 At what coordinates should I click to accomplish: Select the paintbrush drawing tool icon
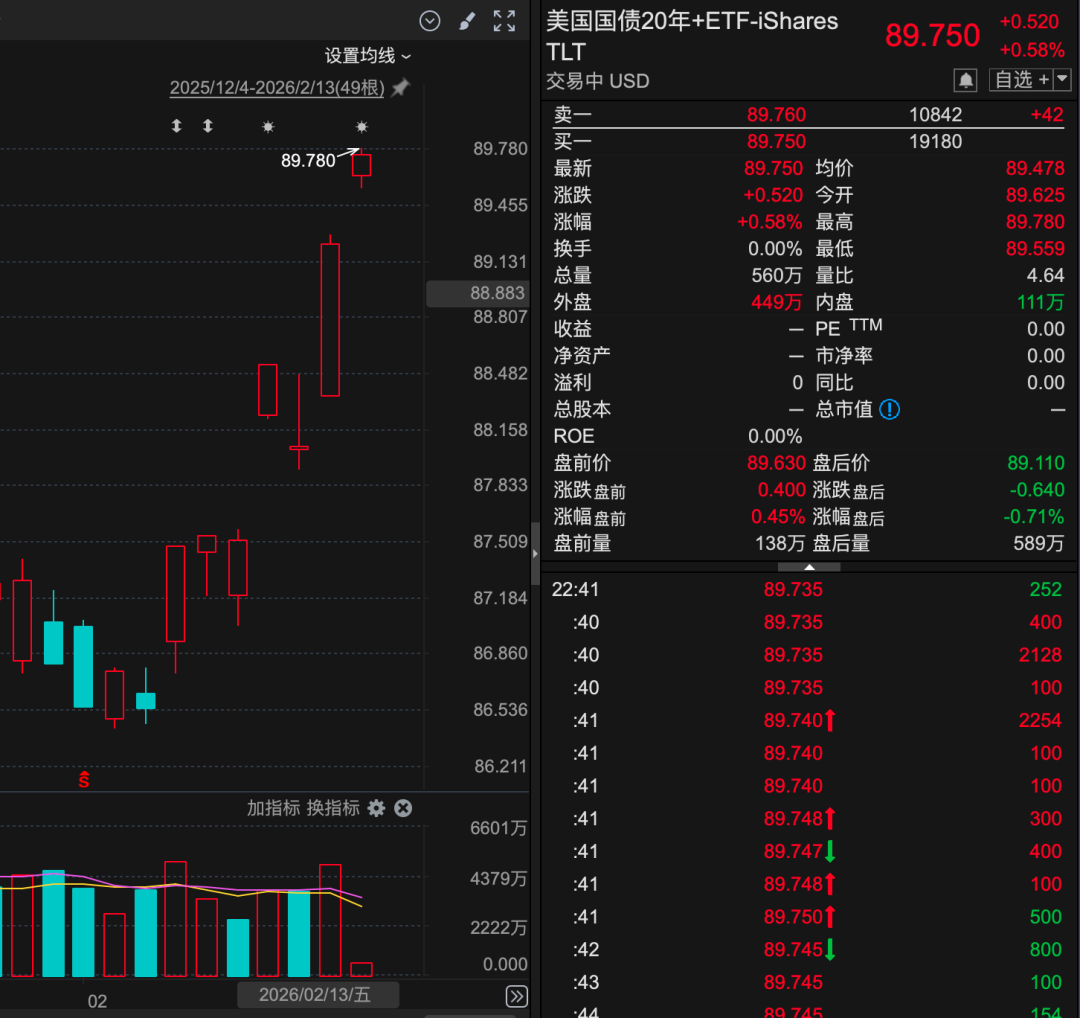[x=467, y=21]
